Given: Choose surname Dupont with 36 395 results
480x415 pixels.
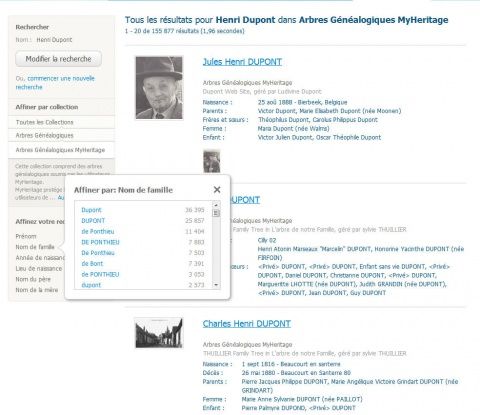Looking at the screenshot, I should pyautogui.click(x=91, y=210).
